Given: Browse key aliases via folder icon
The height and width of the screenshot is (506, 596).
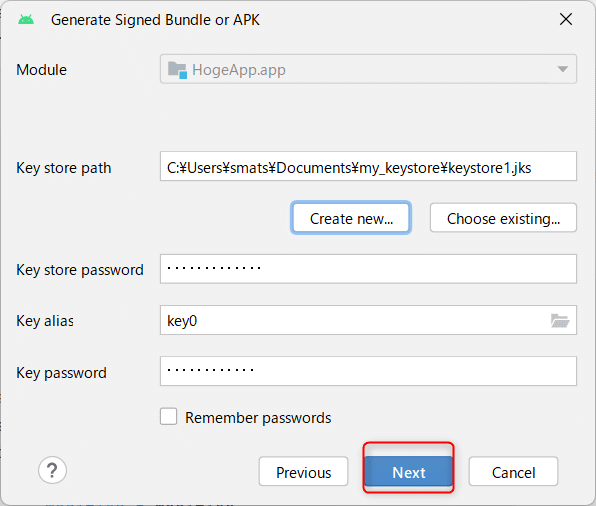Looking at the screenshot, I should pos(560,320).
